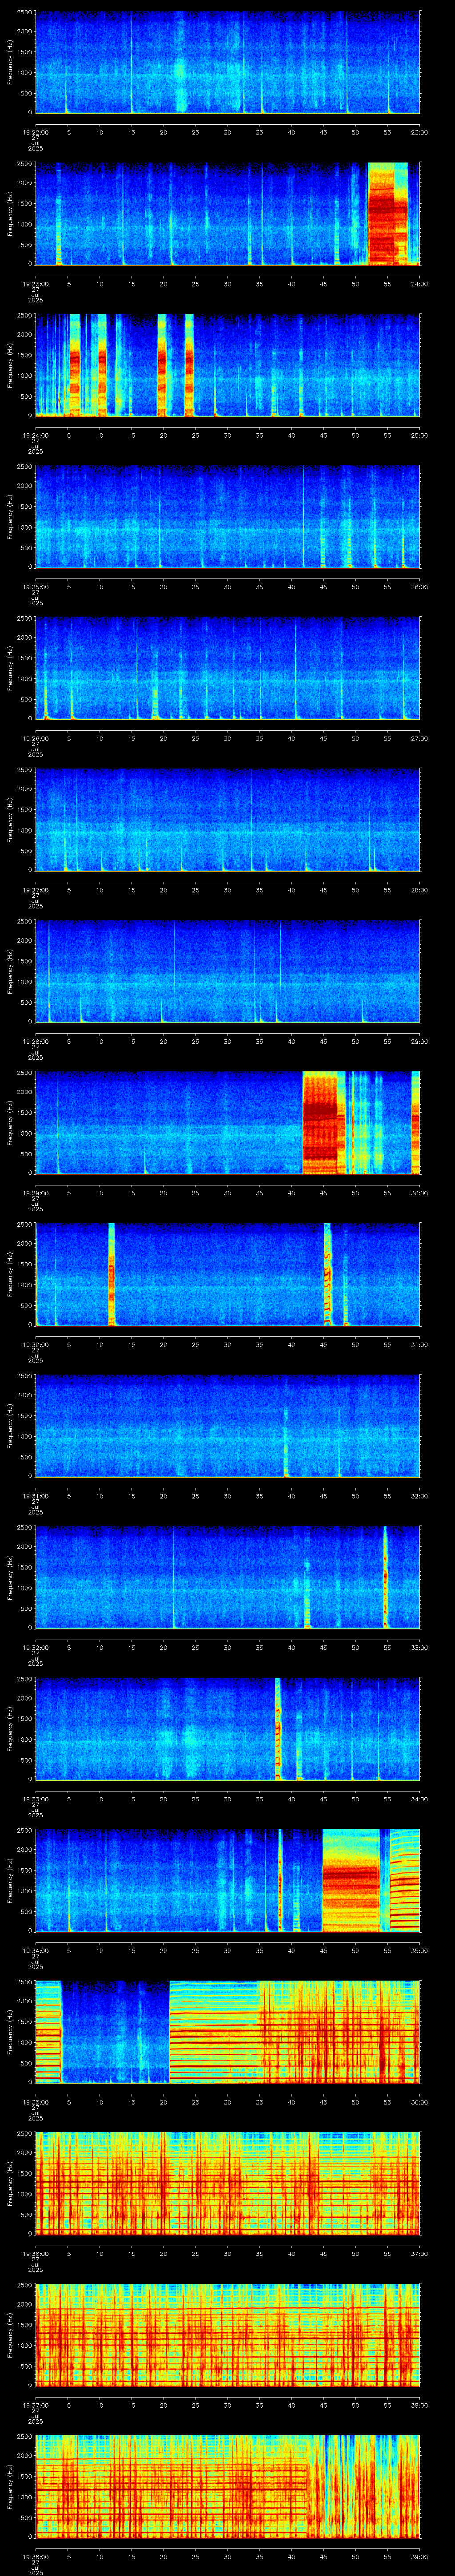Click the 19:29:00 start time label
The width and height of the screenshot is (455, 2576).
[35, 1193]
